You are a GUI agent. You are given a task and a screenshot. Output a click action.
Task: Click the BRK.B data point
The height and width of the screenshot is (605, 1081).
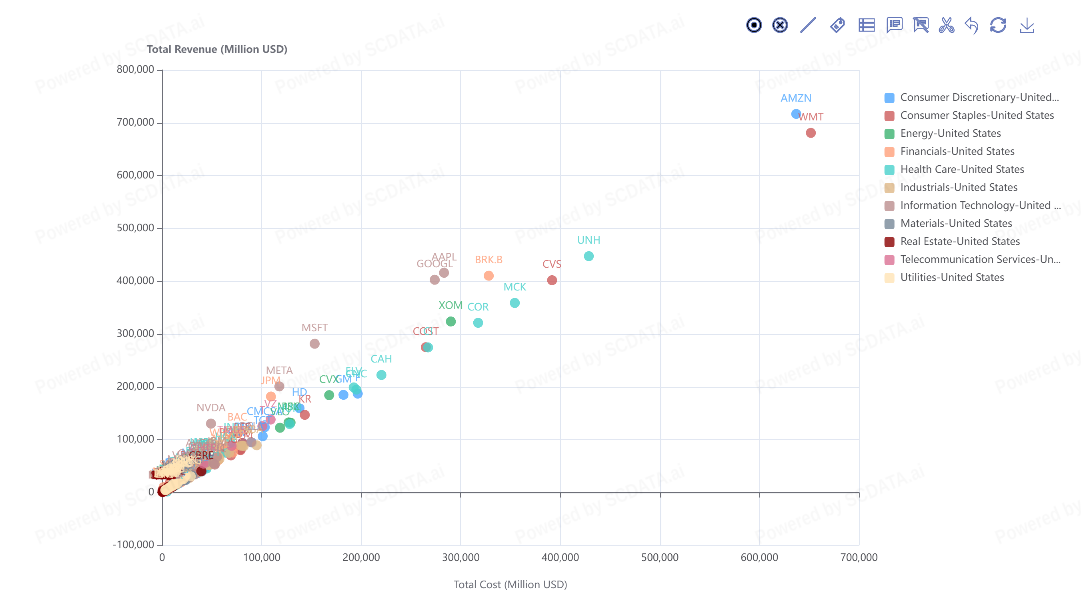489,276
